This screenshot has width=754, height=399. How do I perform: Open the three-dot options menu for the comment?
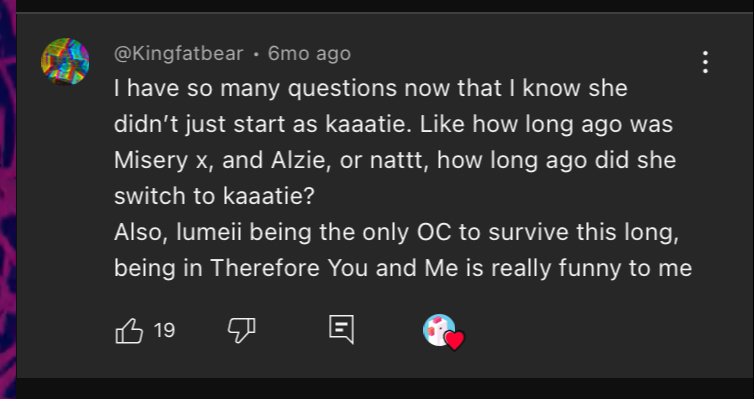pyautogui.click(x=705, y=62)
